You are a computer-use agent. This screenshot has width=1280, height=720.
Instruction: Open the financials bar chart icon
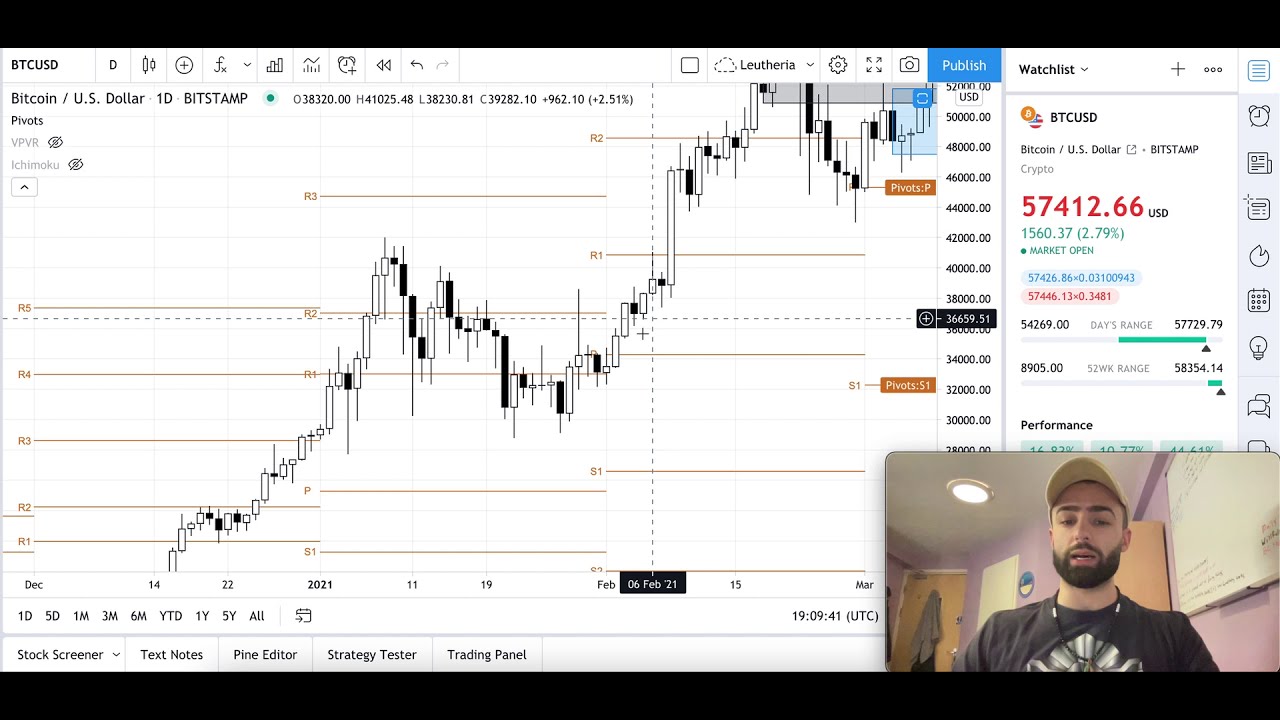click(x=275, y=65)
